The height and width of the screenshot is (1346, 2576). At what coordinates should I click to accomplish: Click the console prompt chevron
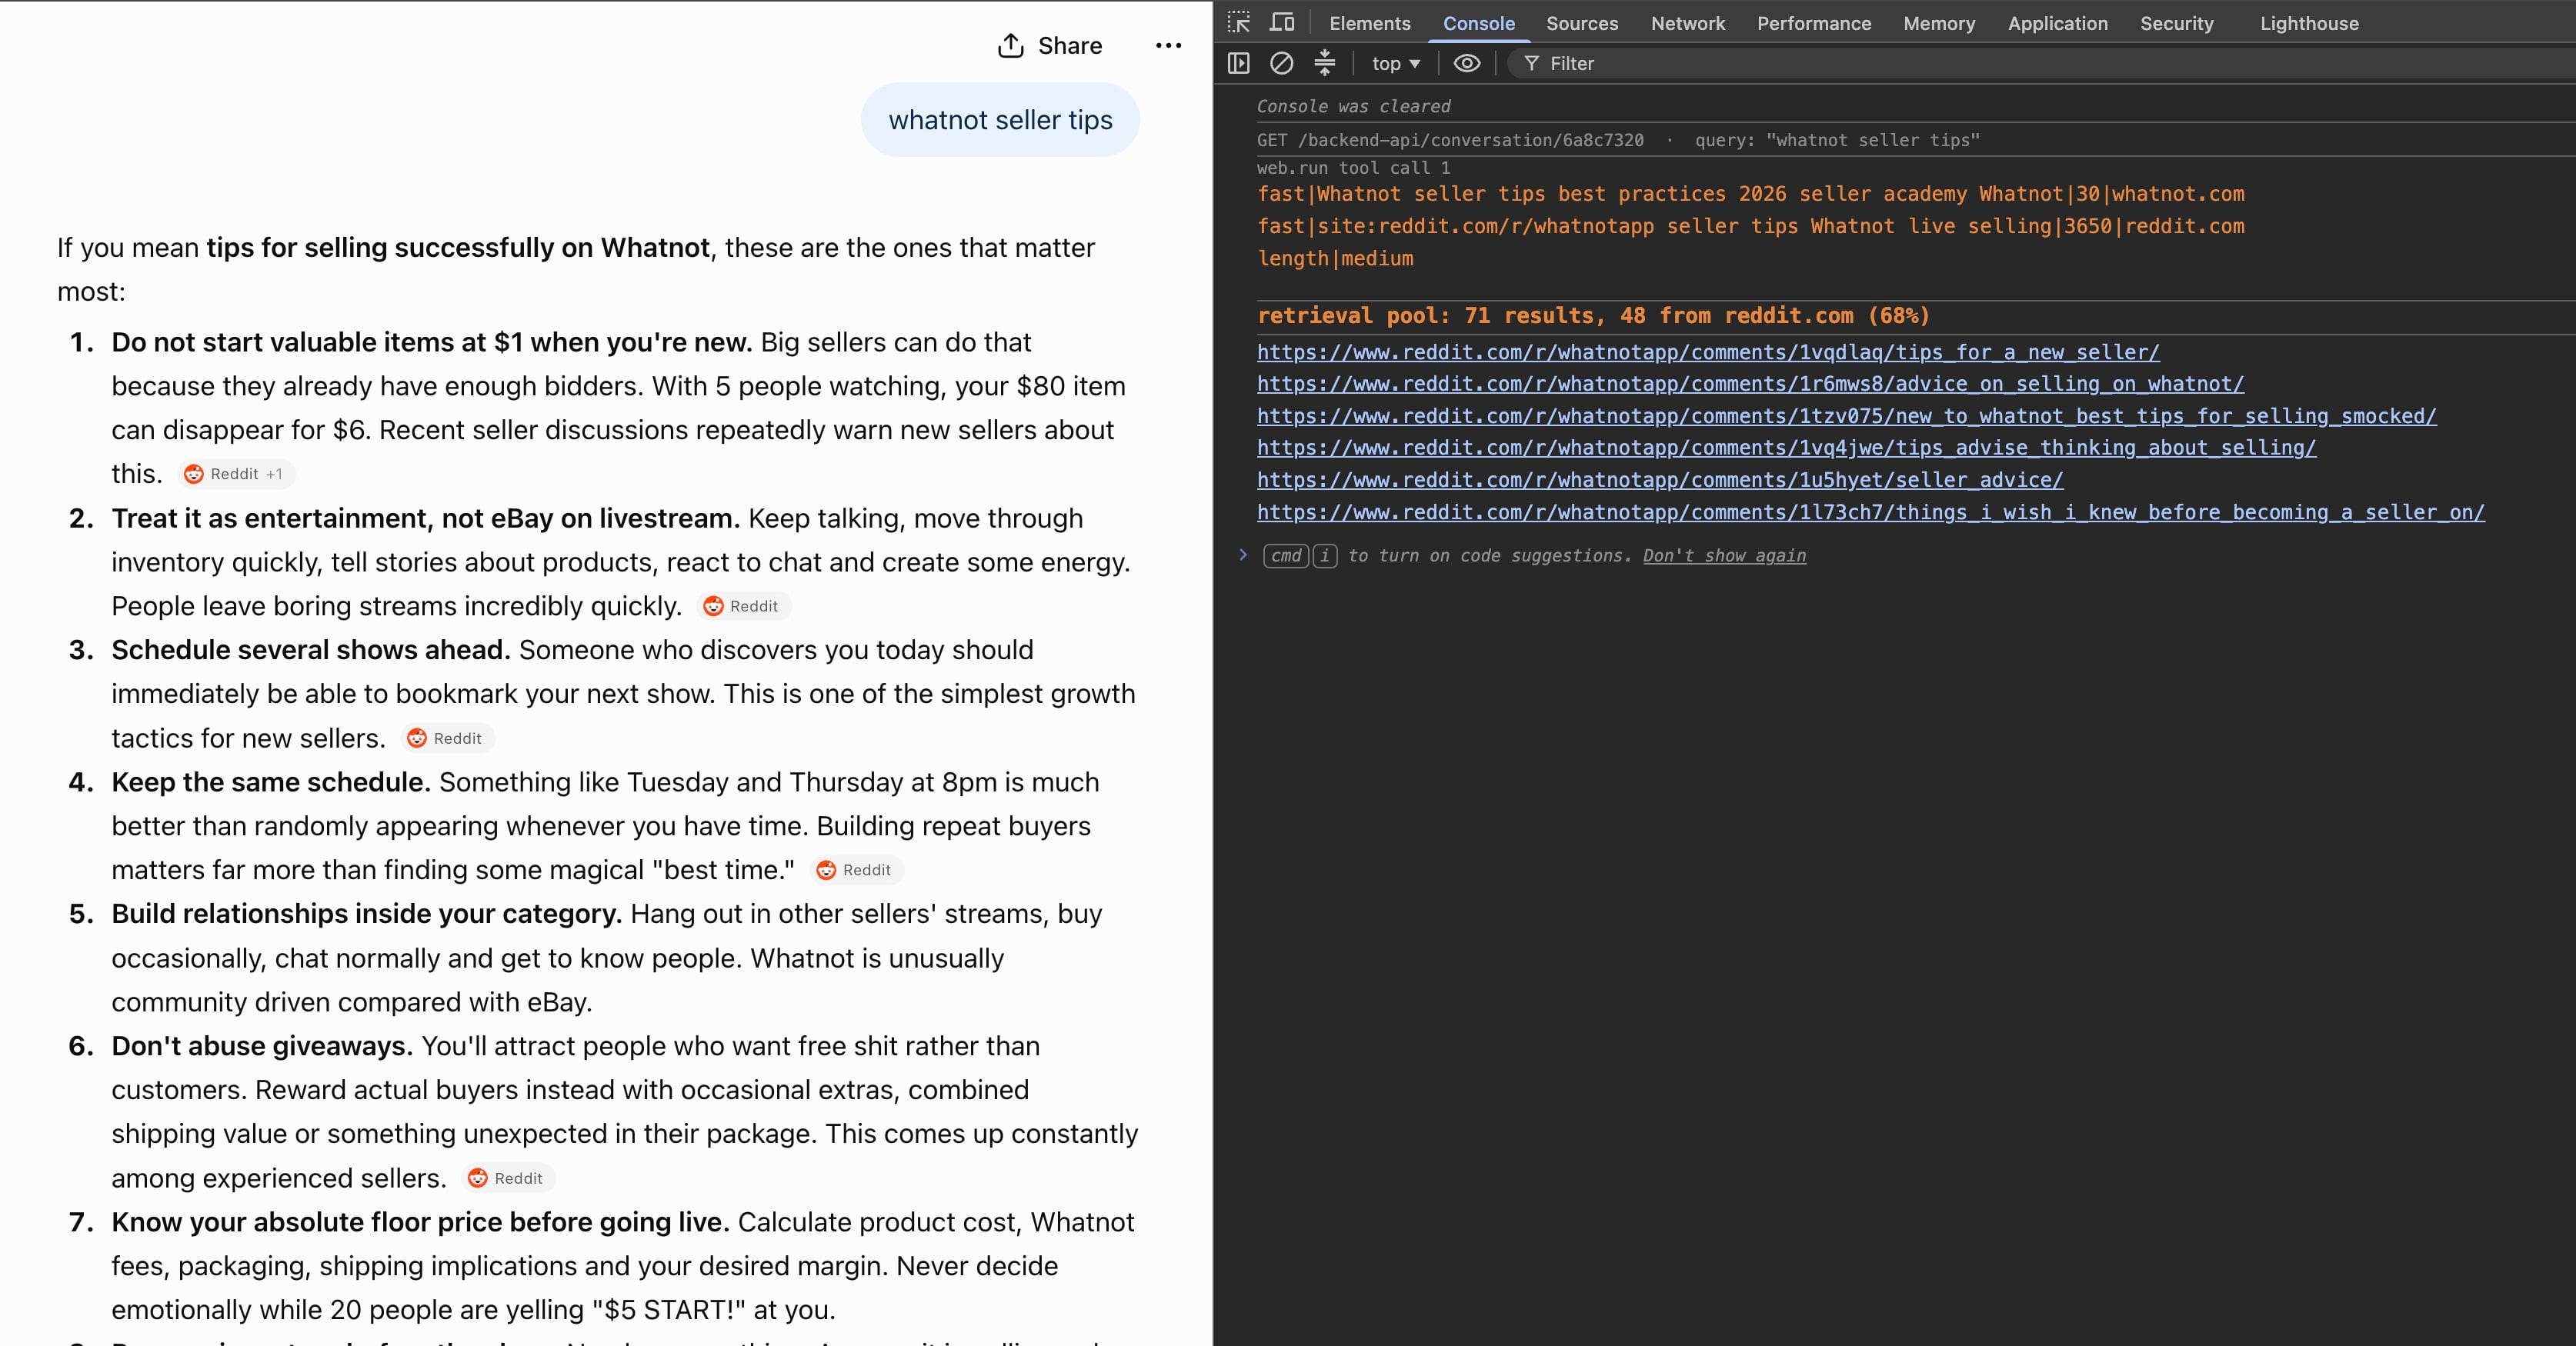click(1243, 555)
